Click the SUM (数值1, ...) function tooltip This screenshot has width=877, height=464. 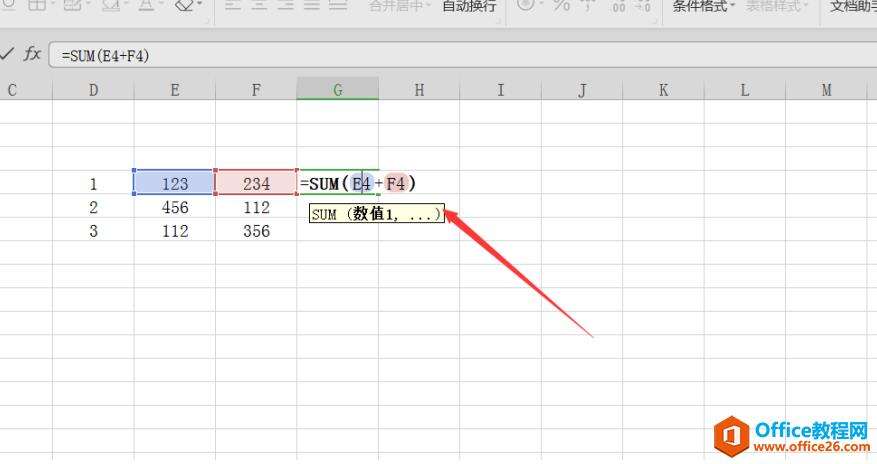click(x=377, y=214)
